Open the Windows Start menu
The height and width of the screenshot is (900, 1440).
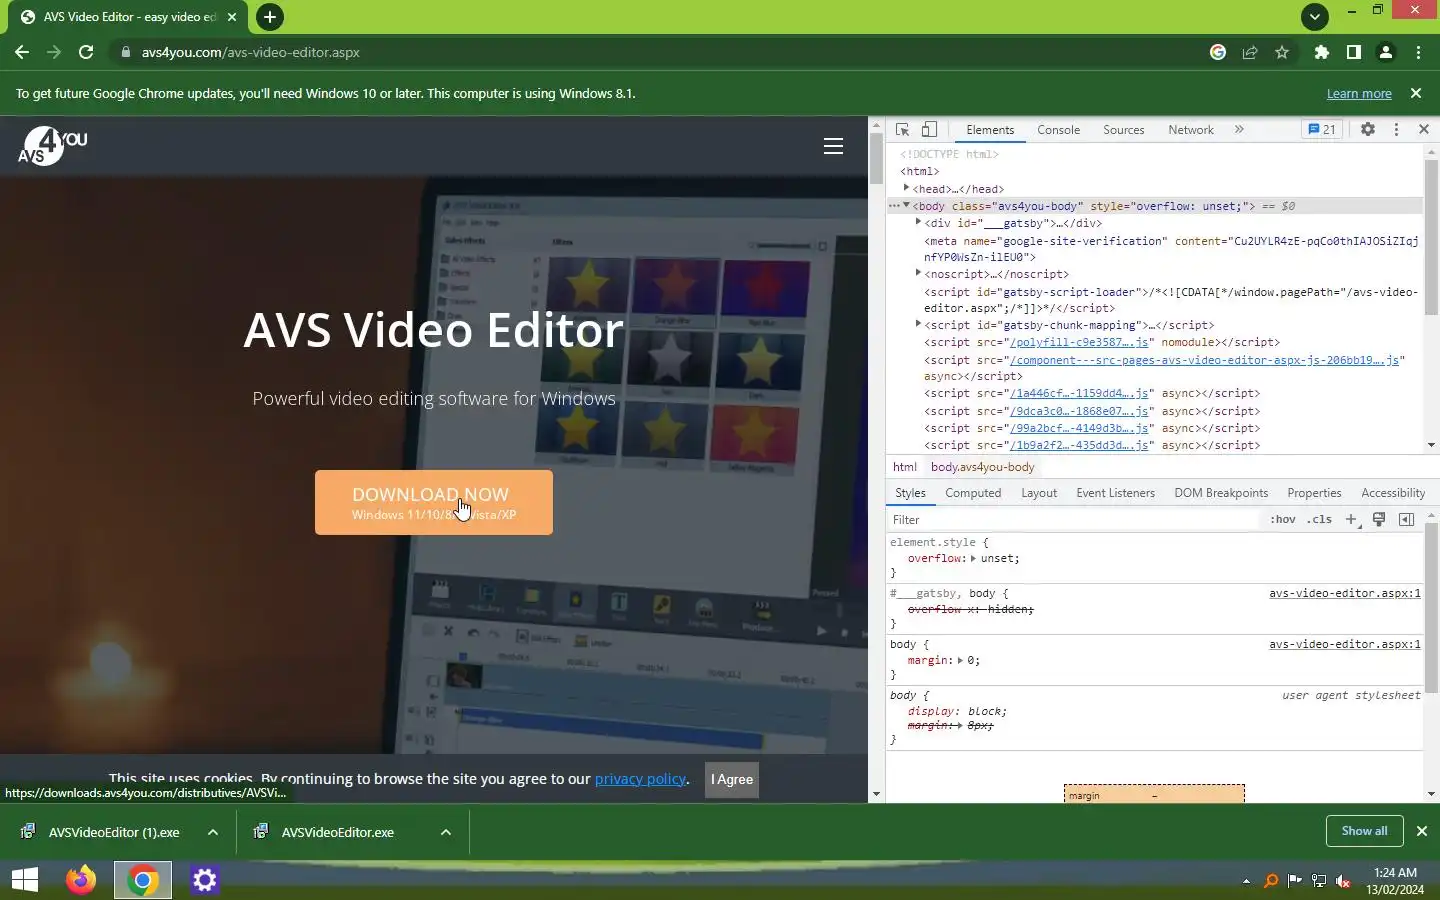coord(25,880)
